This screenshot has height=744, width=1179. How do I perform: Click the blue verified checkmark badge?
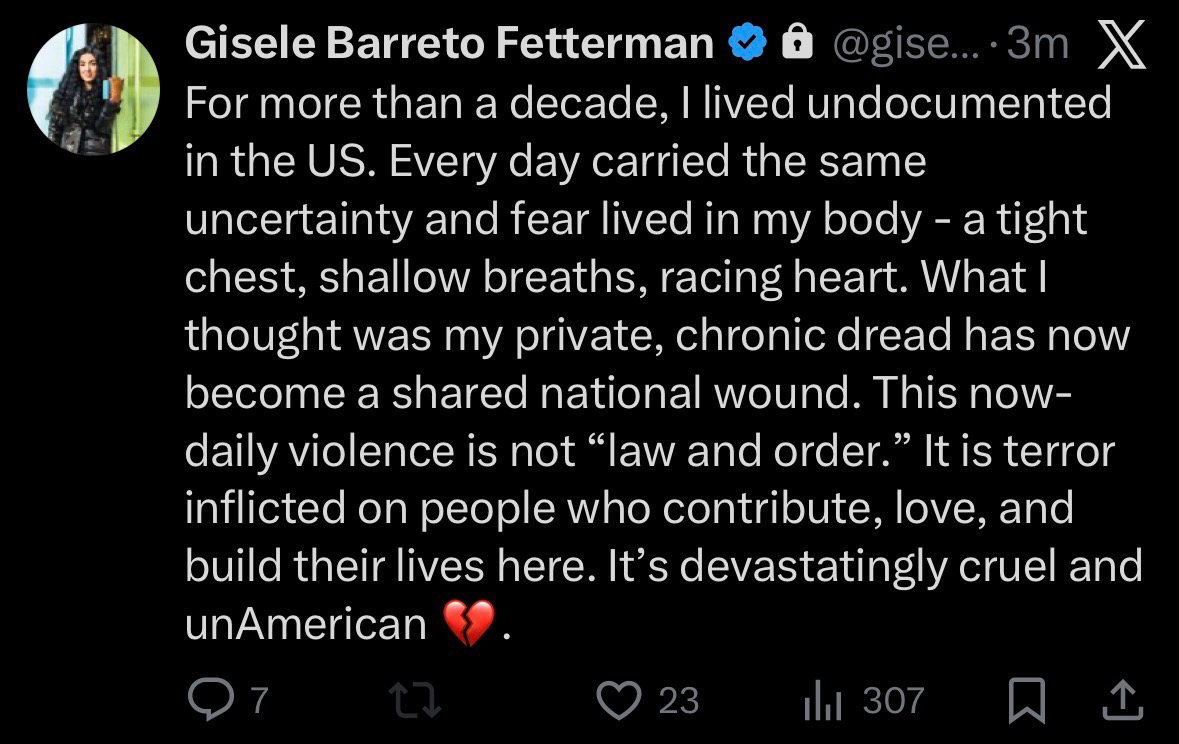tap(751, 42)
